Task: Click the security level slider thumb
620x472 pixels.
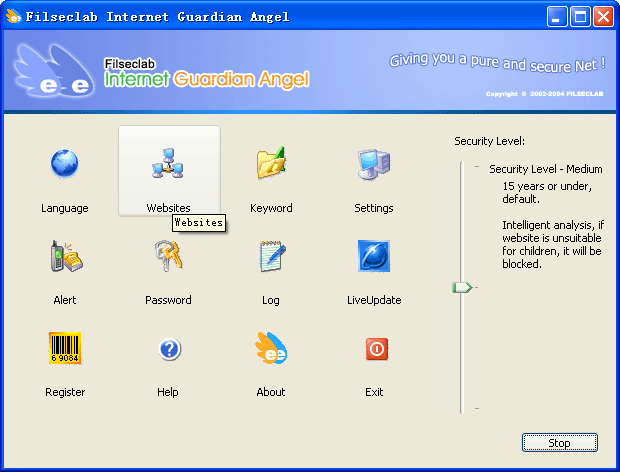Action: [x=461, y=288]
